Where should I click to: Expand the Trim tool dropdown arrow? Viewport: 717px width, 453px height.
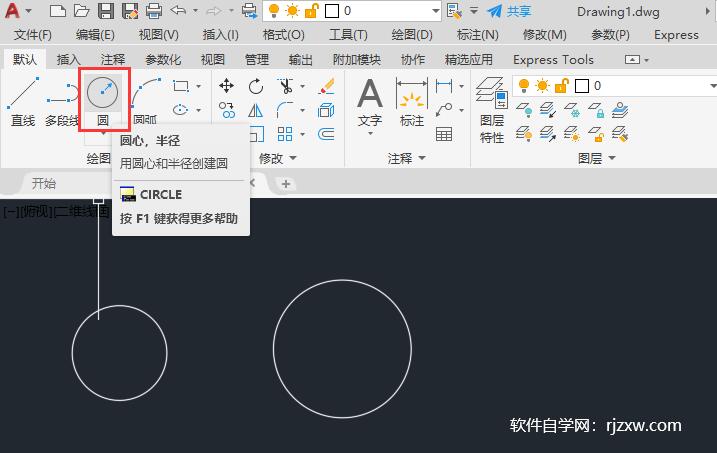(x=302, y=86)
